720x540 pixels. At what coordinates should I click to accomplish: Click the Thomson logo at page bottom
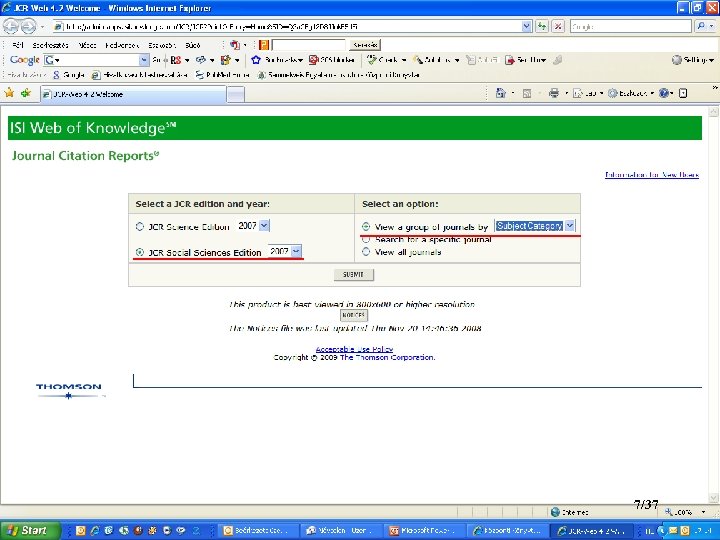click(x=70, y=391)
